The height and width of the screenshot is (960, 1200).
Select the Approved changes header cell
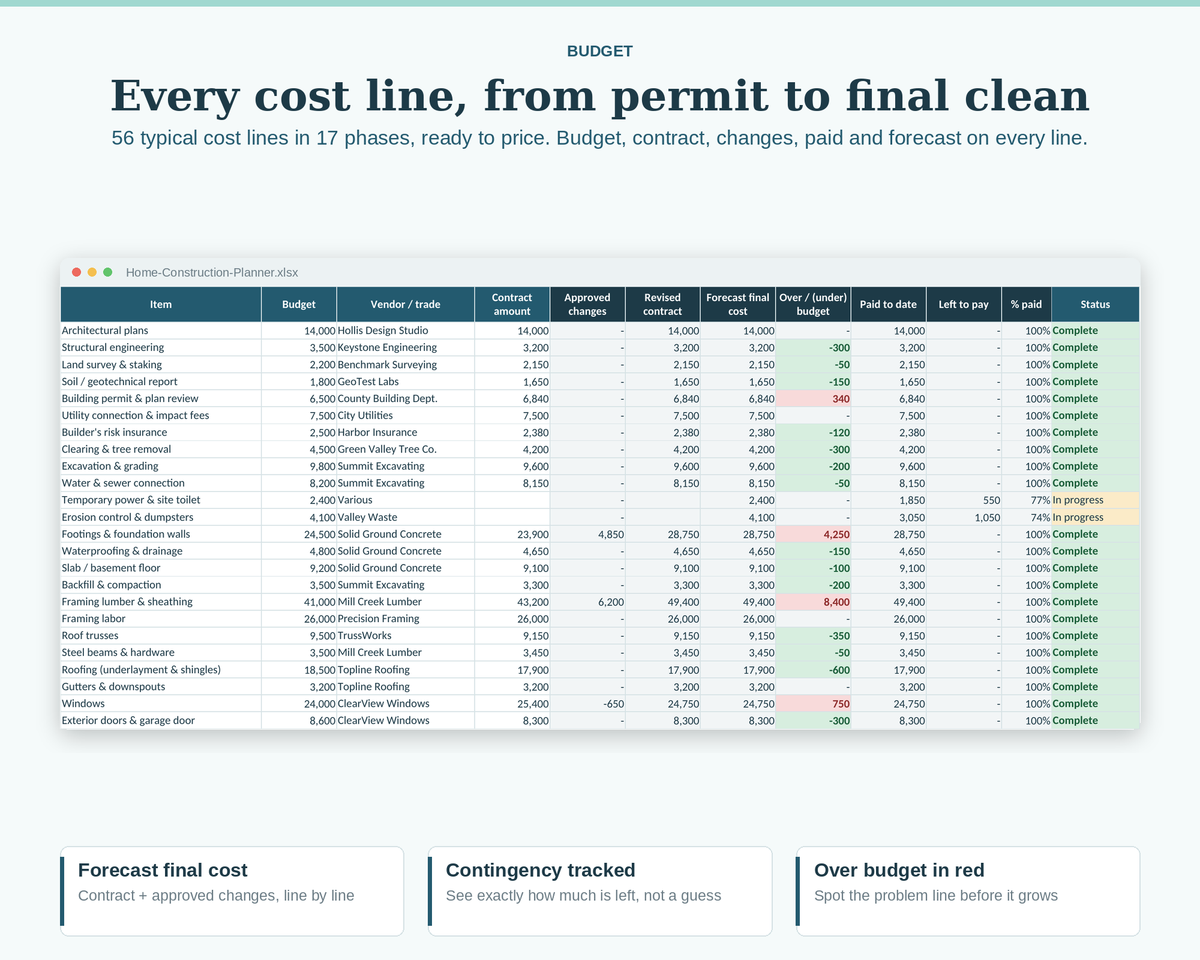(587, 304)
